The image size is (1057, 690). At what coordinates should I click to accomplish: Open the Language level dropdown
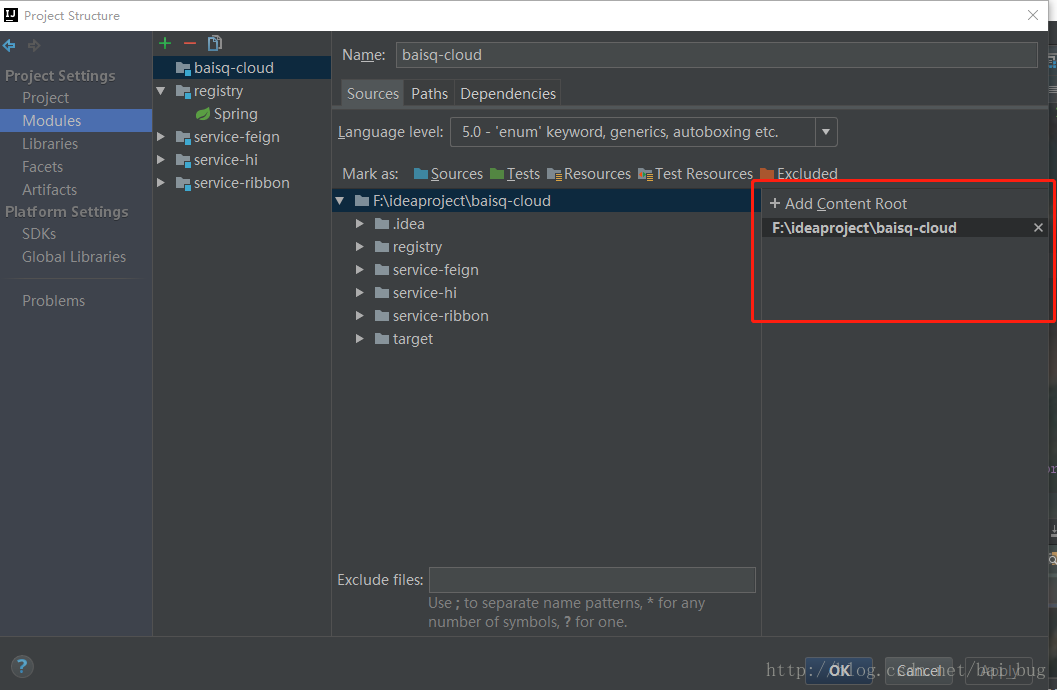click(x=826, y=132)
